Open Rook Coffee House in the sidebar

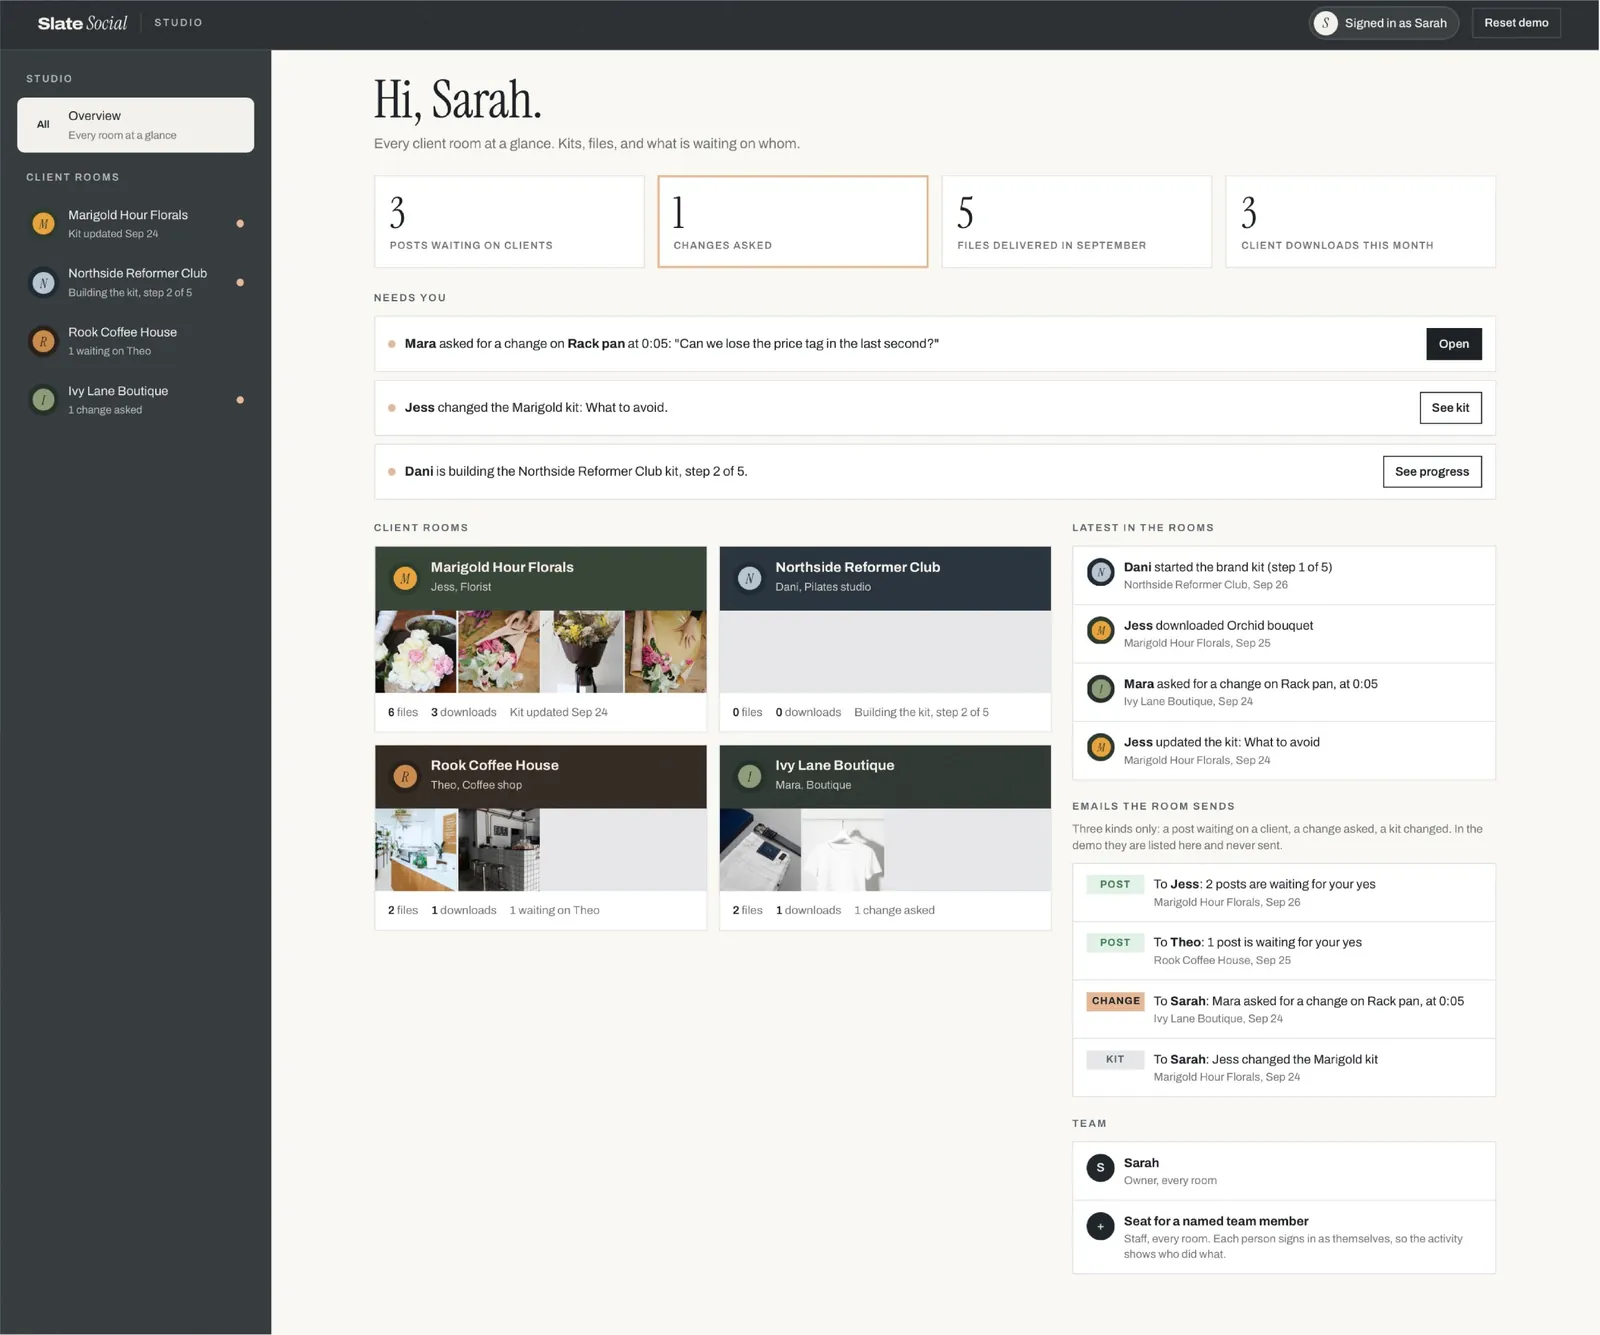click(135, 342)
